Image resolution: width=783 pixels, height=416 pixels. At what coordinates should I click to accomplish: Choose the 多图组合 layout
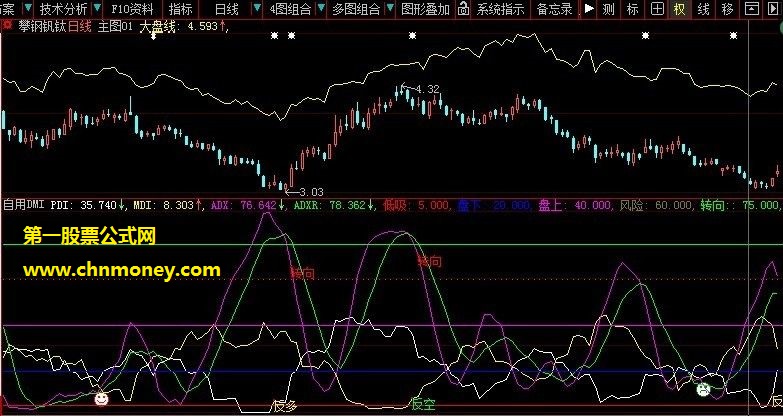point(356,8)
